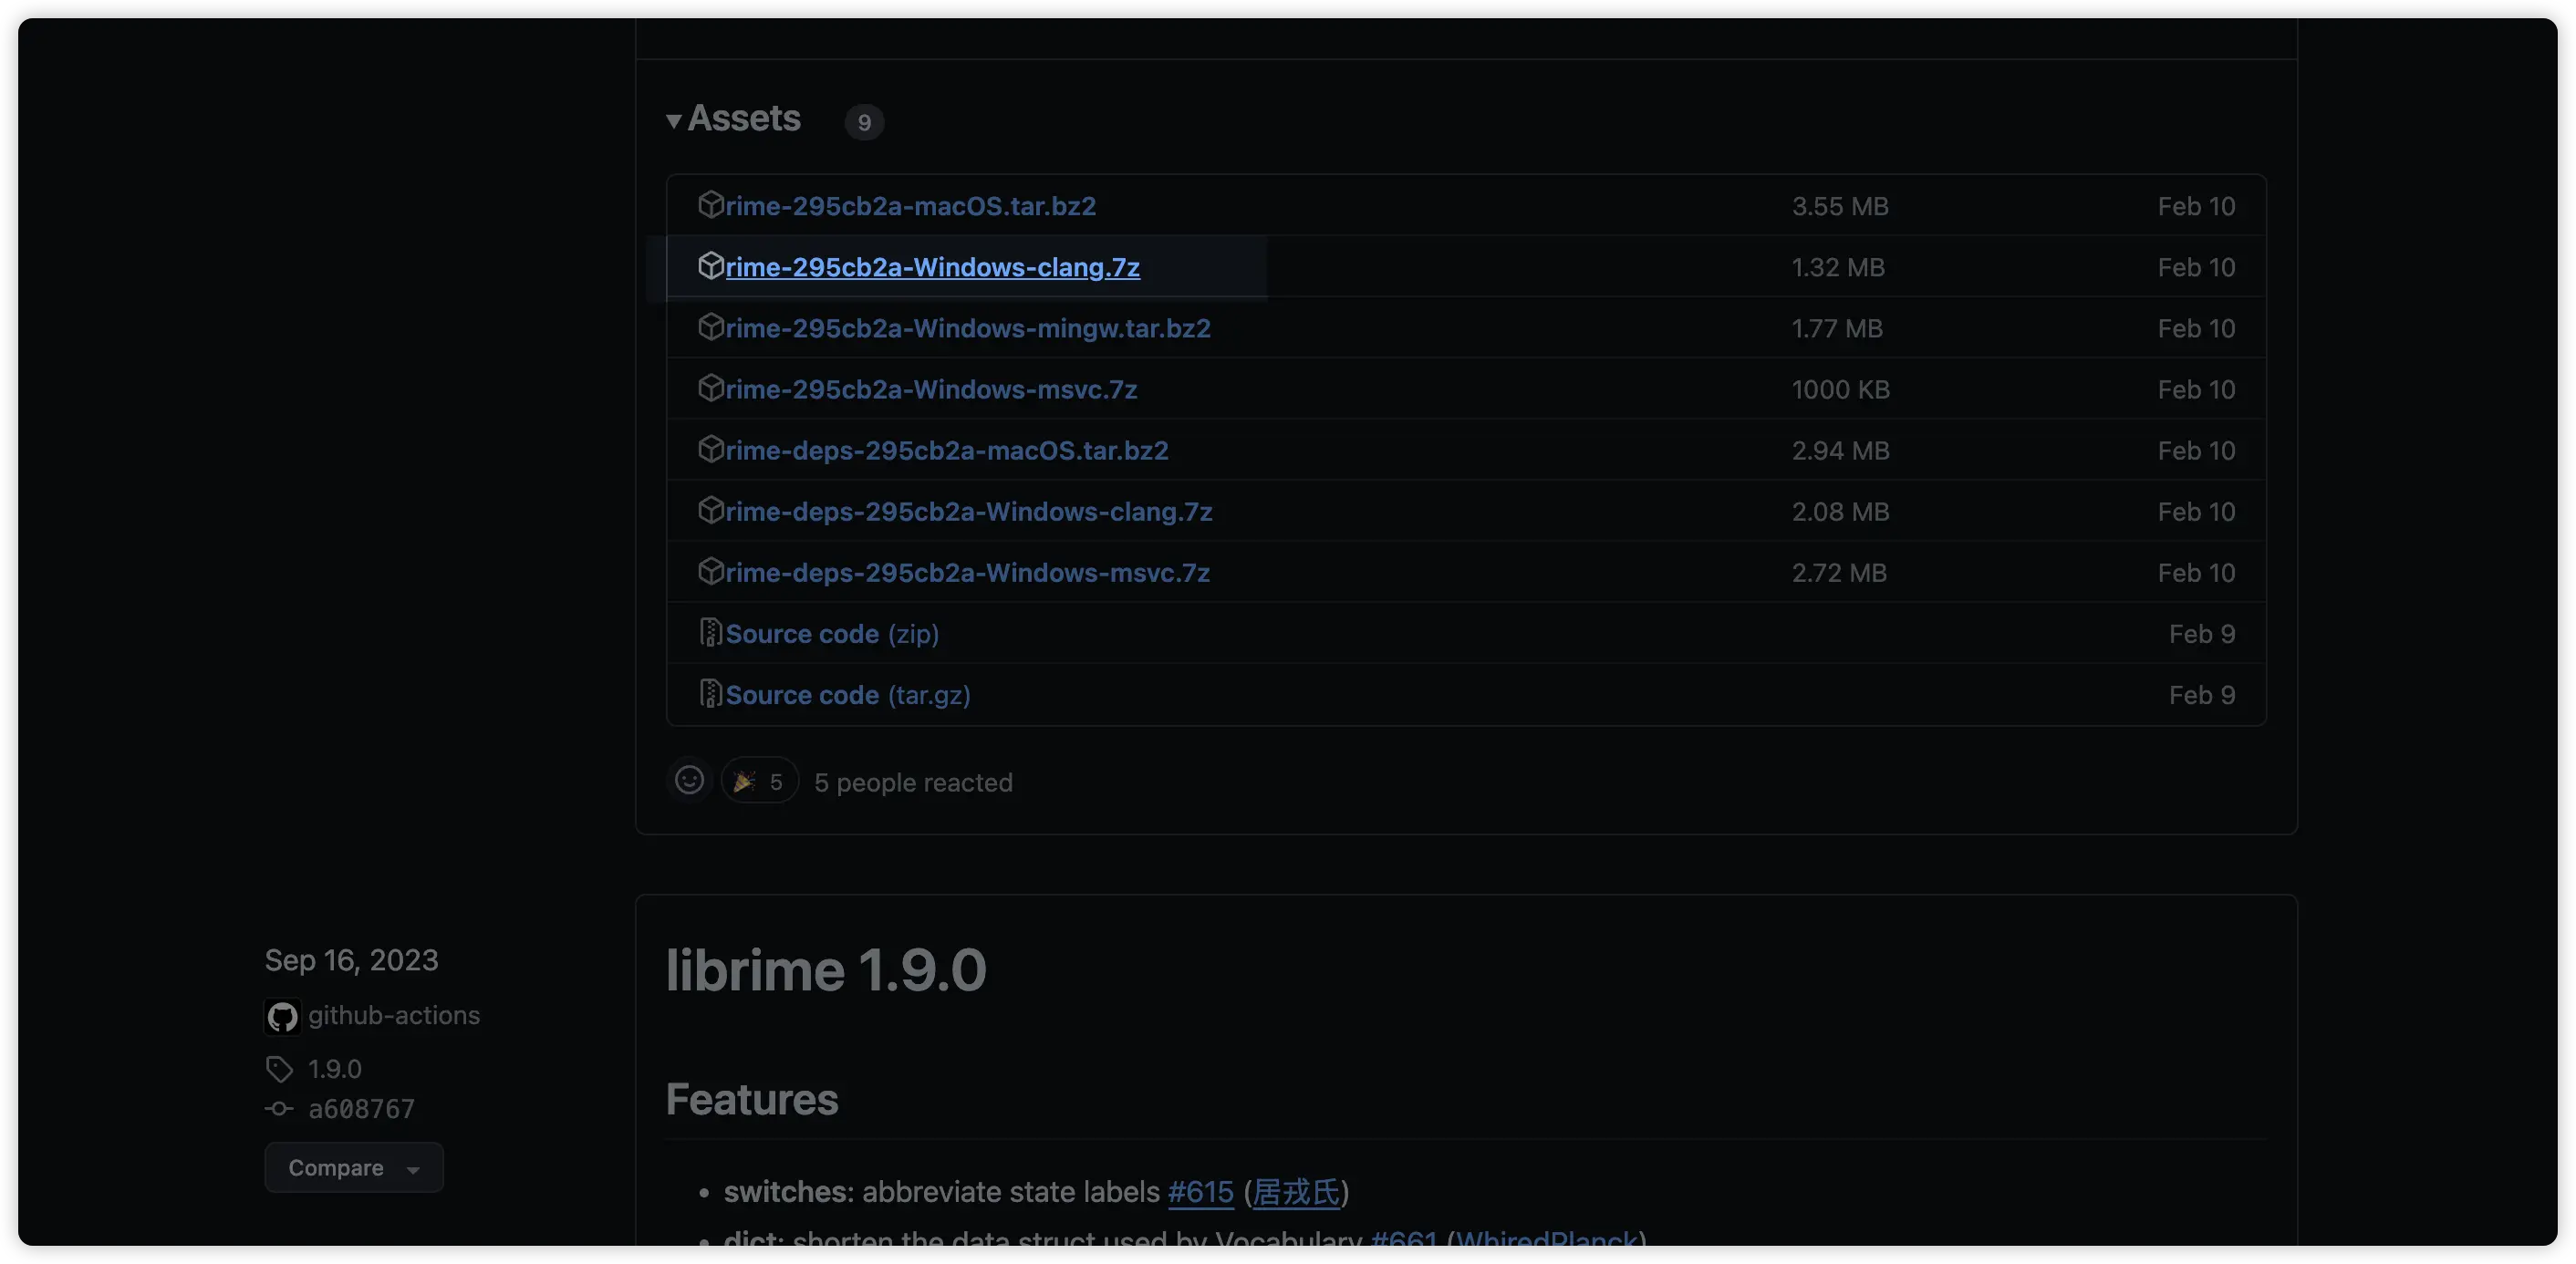This screenshot has height=1264, width=2576.
Task: Open the Compare dropdown
Action: (x=354, y=1167)
